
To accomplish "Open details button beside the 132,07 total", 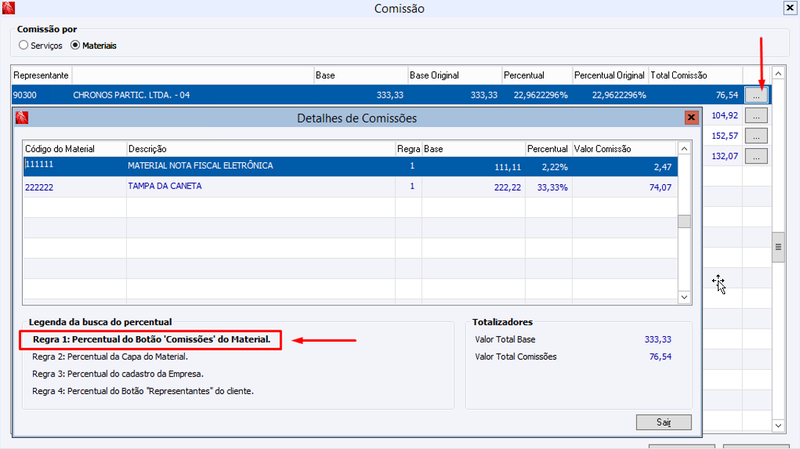I will pos(756,157).
